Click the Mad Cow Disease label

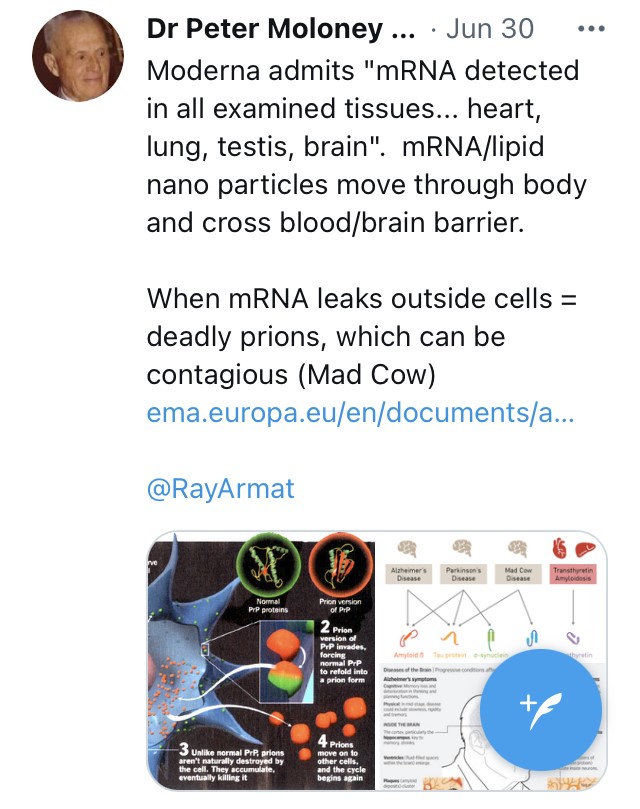pos(517,573)
